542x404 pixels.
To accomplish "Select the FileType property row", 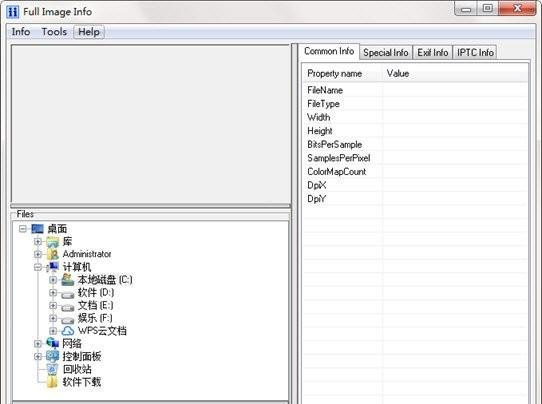I will (415, 104).
